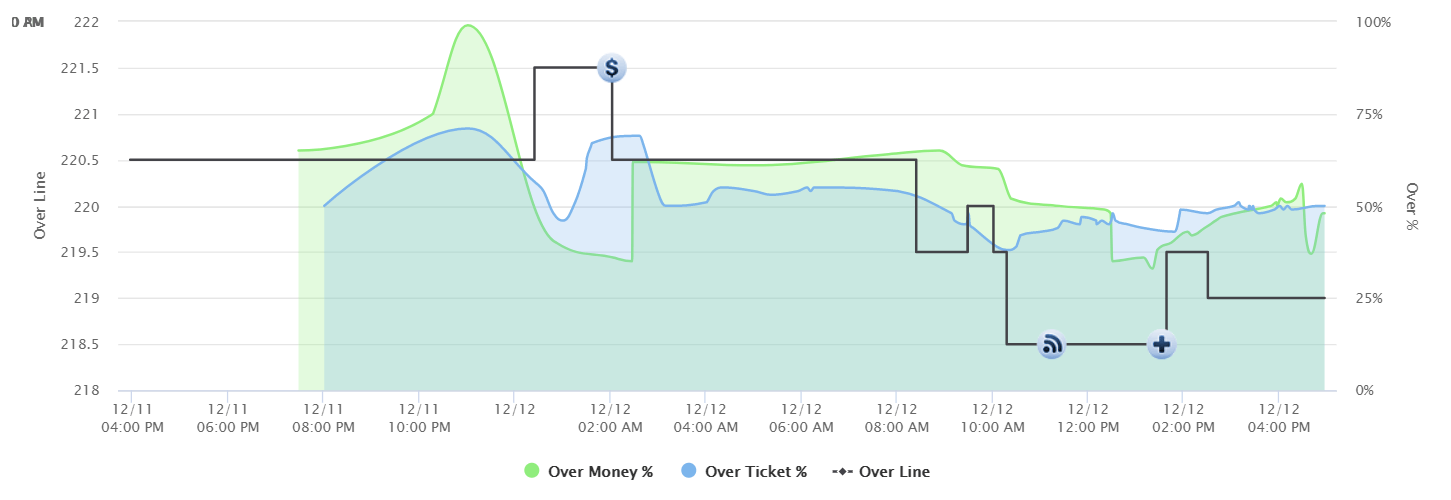Image resolution: width=1451 pixels, height=500 pixels.
Task: Toggle the Over Money % series label
Action: tap(600, 472)
